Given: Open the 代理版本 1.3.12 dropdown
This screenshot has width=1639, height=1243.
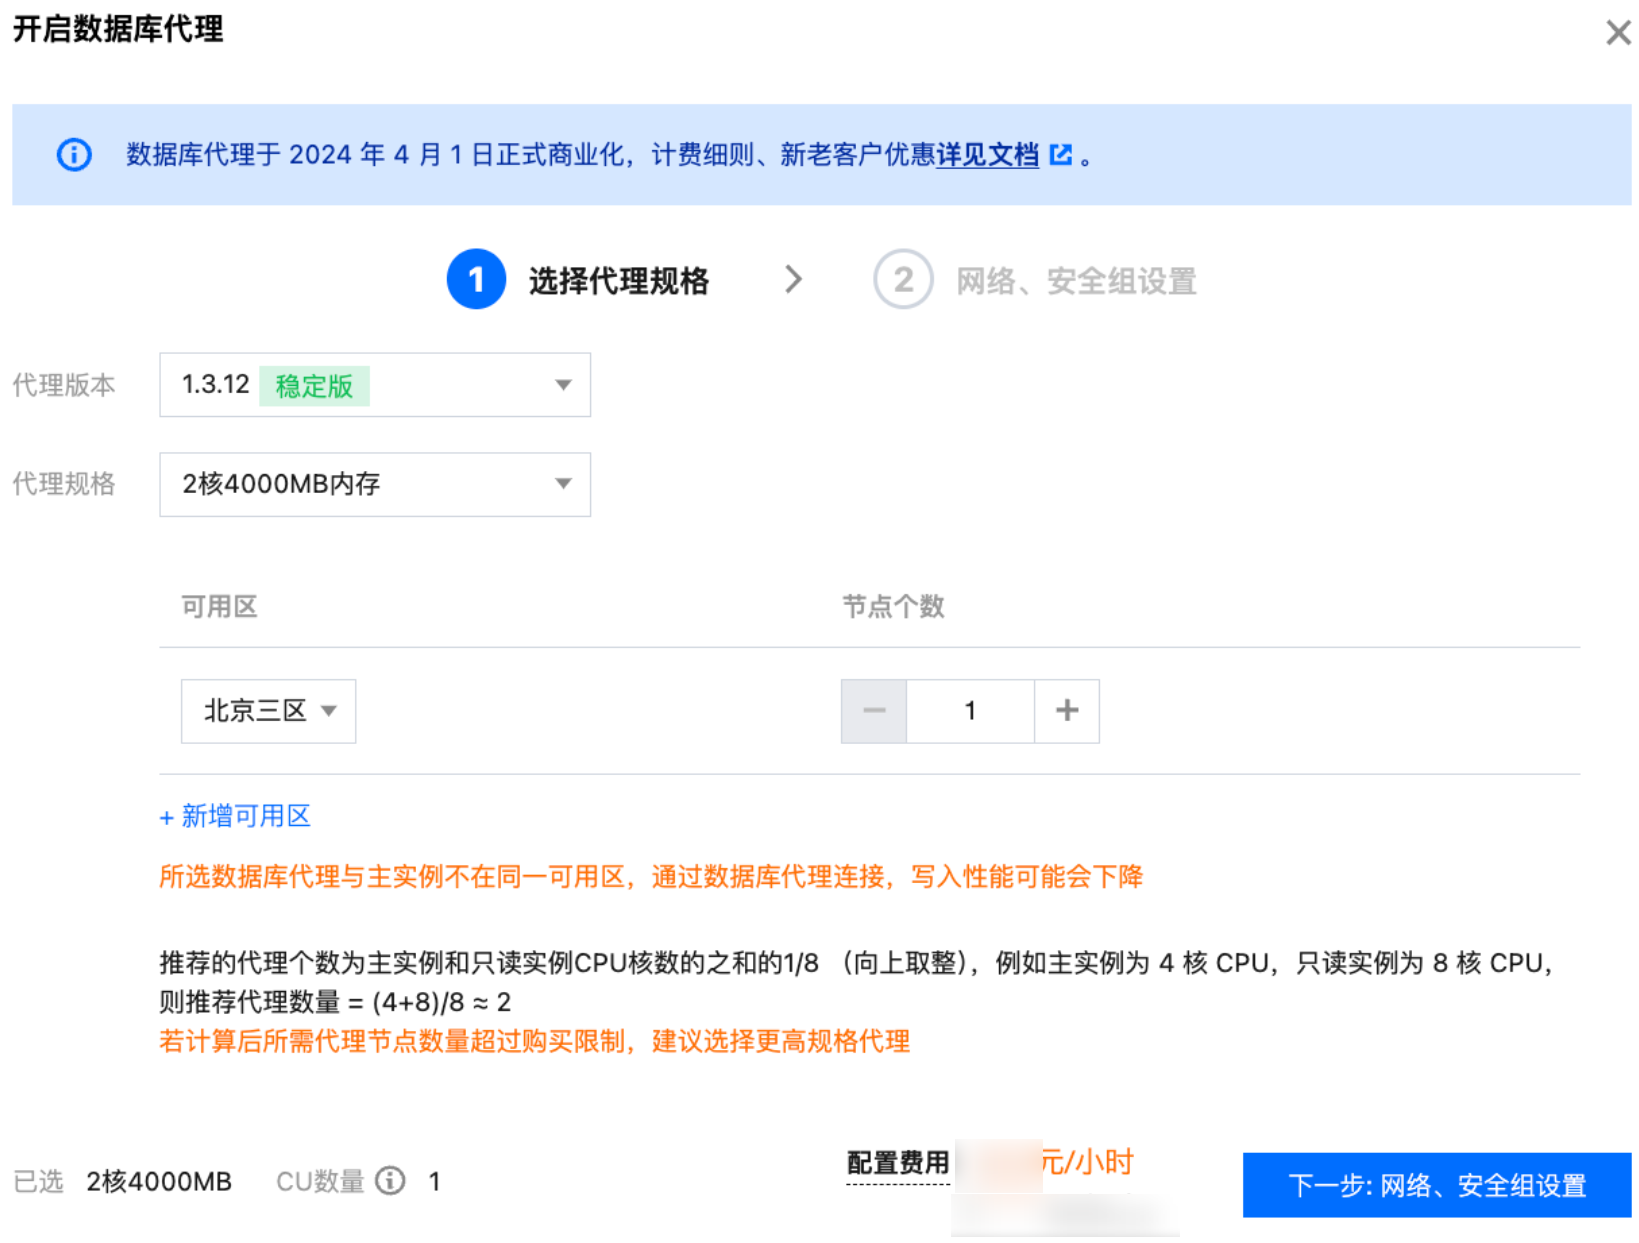Looking at the screenshot, I should pos(375,385).
